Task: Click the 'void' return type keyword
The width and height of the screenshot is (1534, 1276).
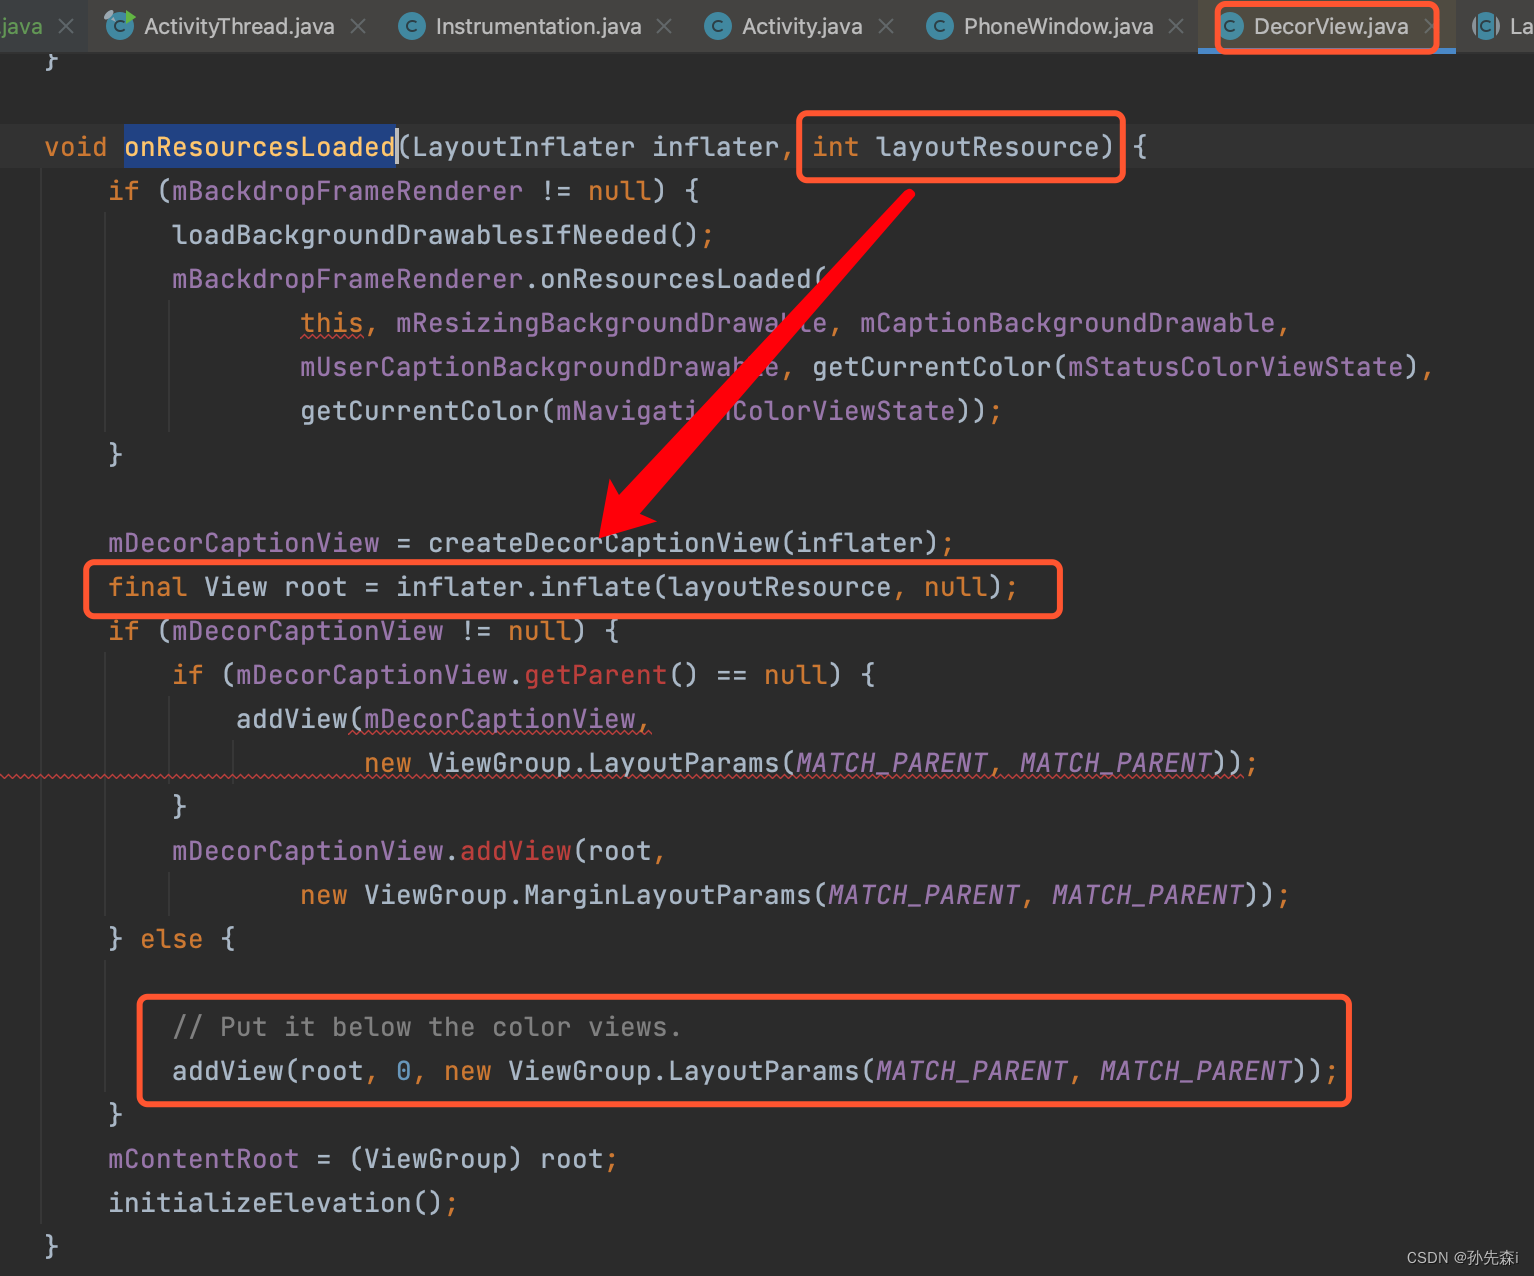Action: [x=76, y=147]
